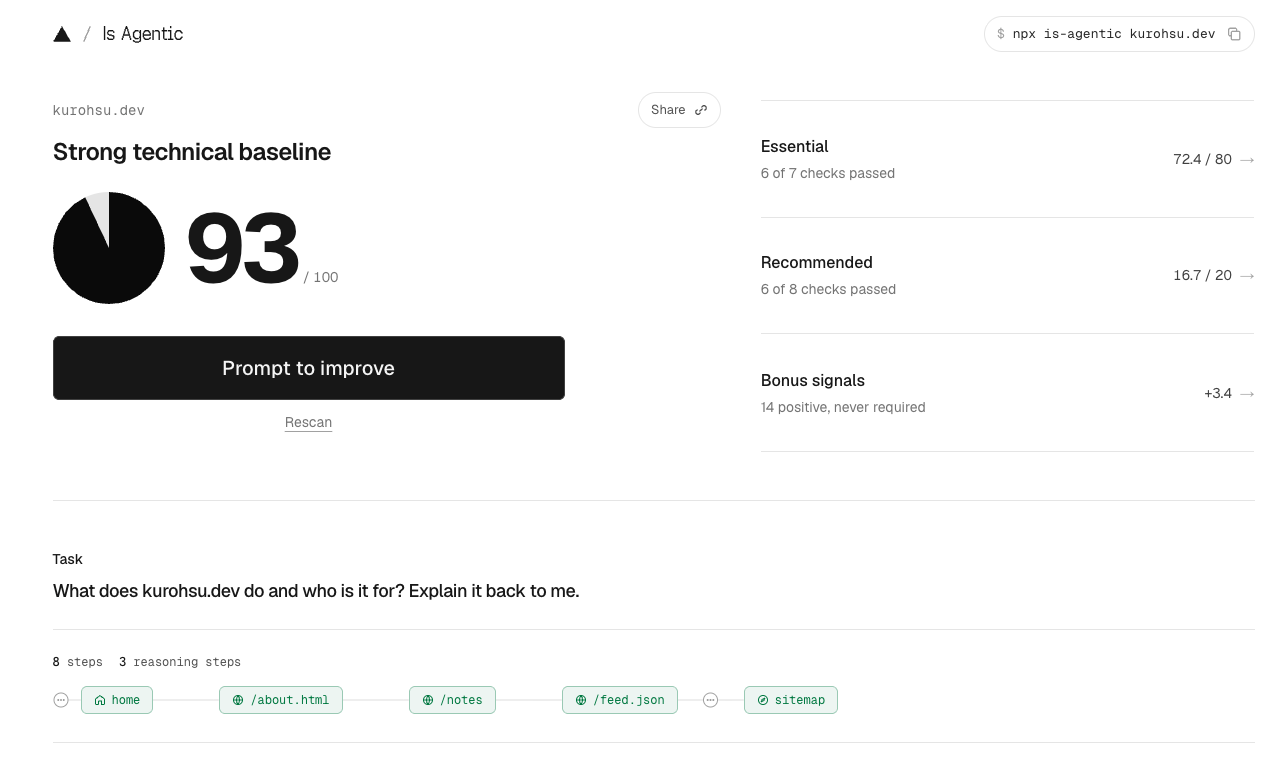
Task: Click the globe icon in /notes chip
Action: [428, 700]
